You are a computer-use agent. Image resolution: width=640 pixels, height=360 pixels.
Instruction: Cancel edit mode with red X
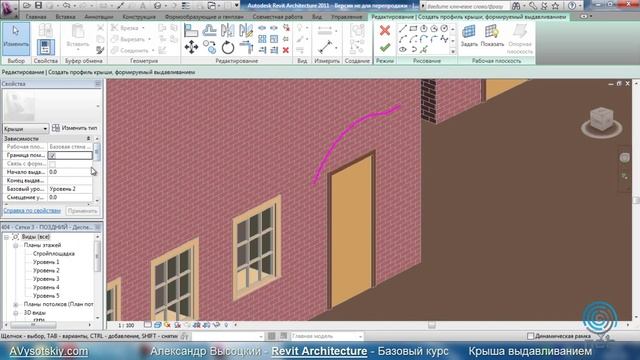pos(384,30)
